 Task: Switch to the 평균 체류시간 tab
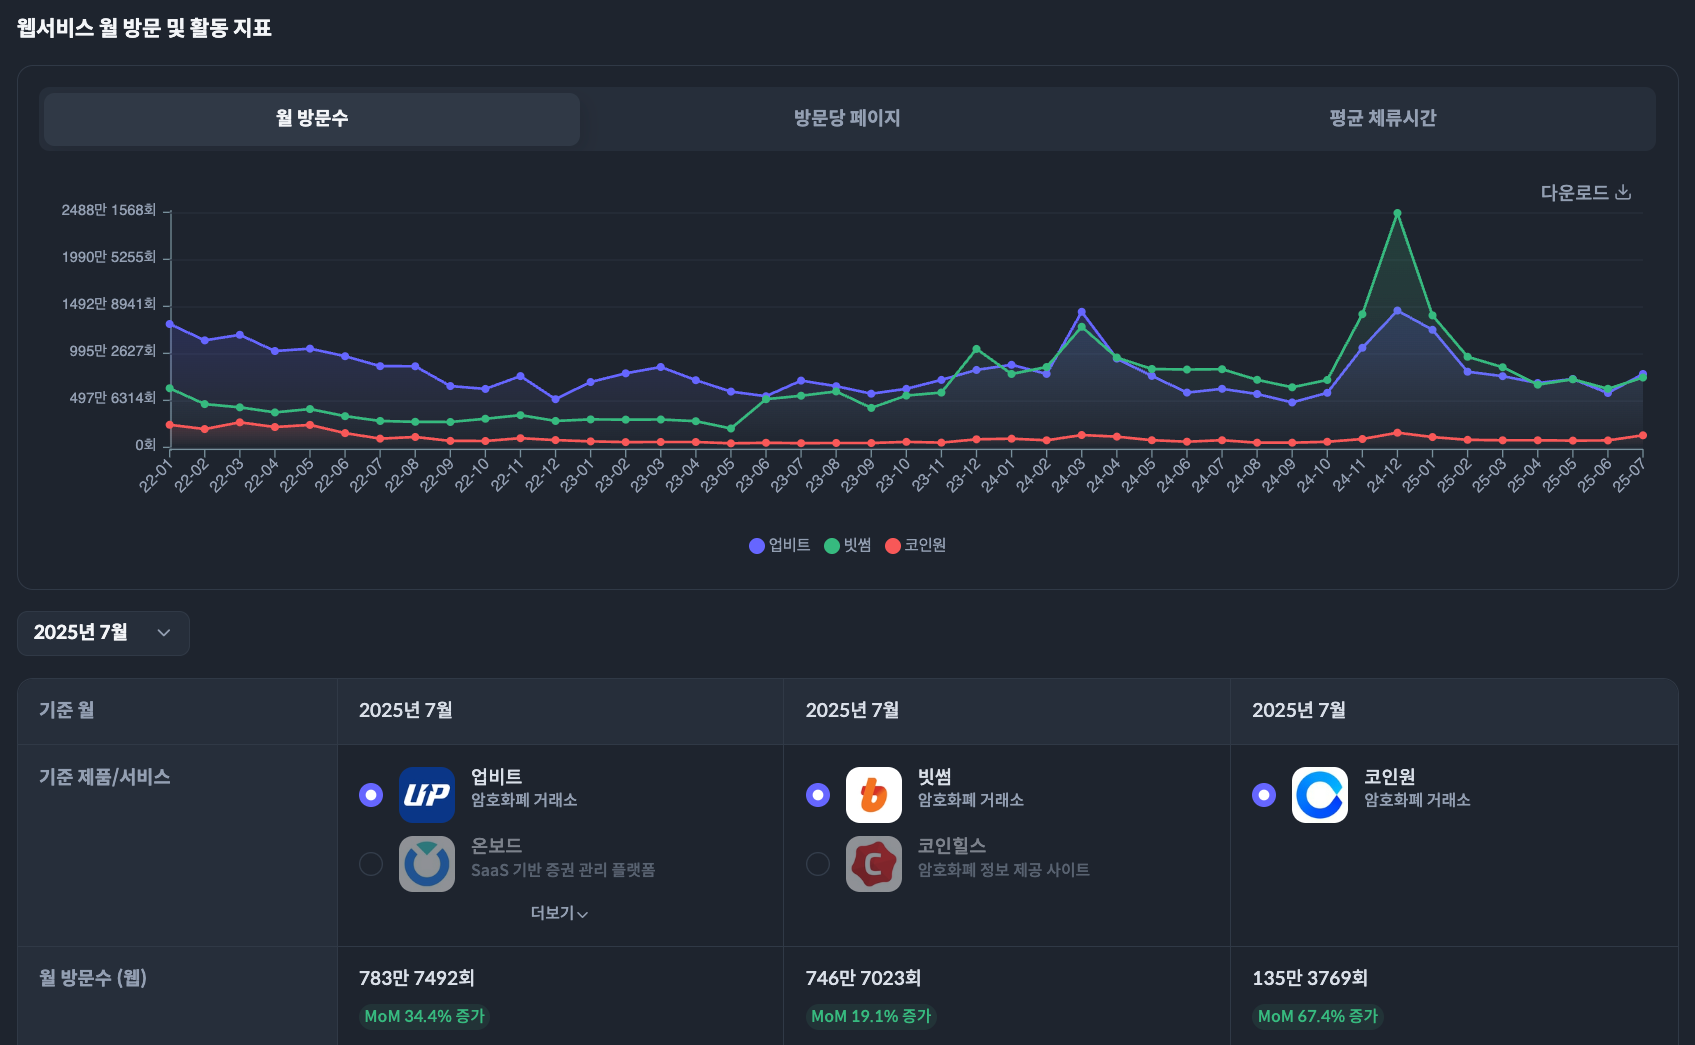(1382, 118)
